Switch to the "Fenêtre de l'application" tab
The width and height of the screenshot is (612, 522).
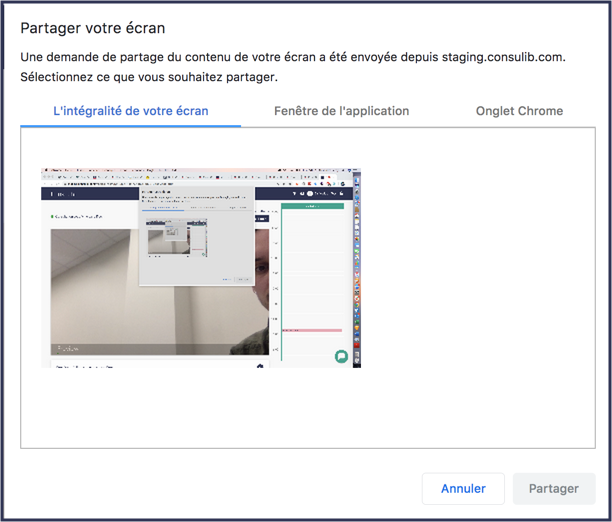(x=341, y=111)
